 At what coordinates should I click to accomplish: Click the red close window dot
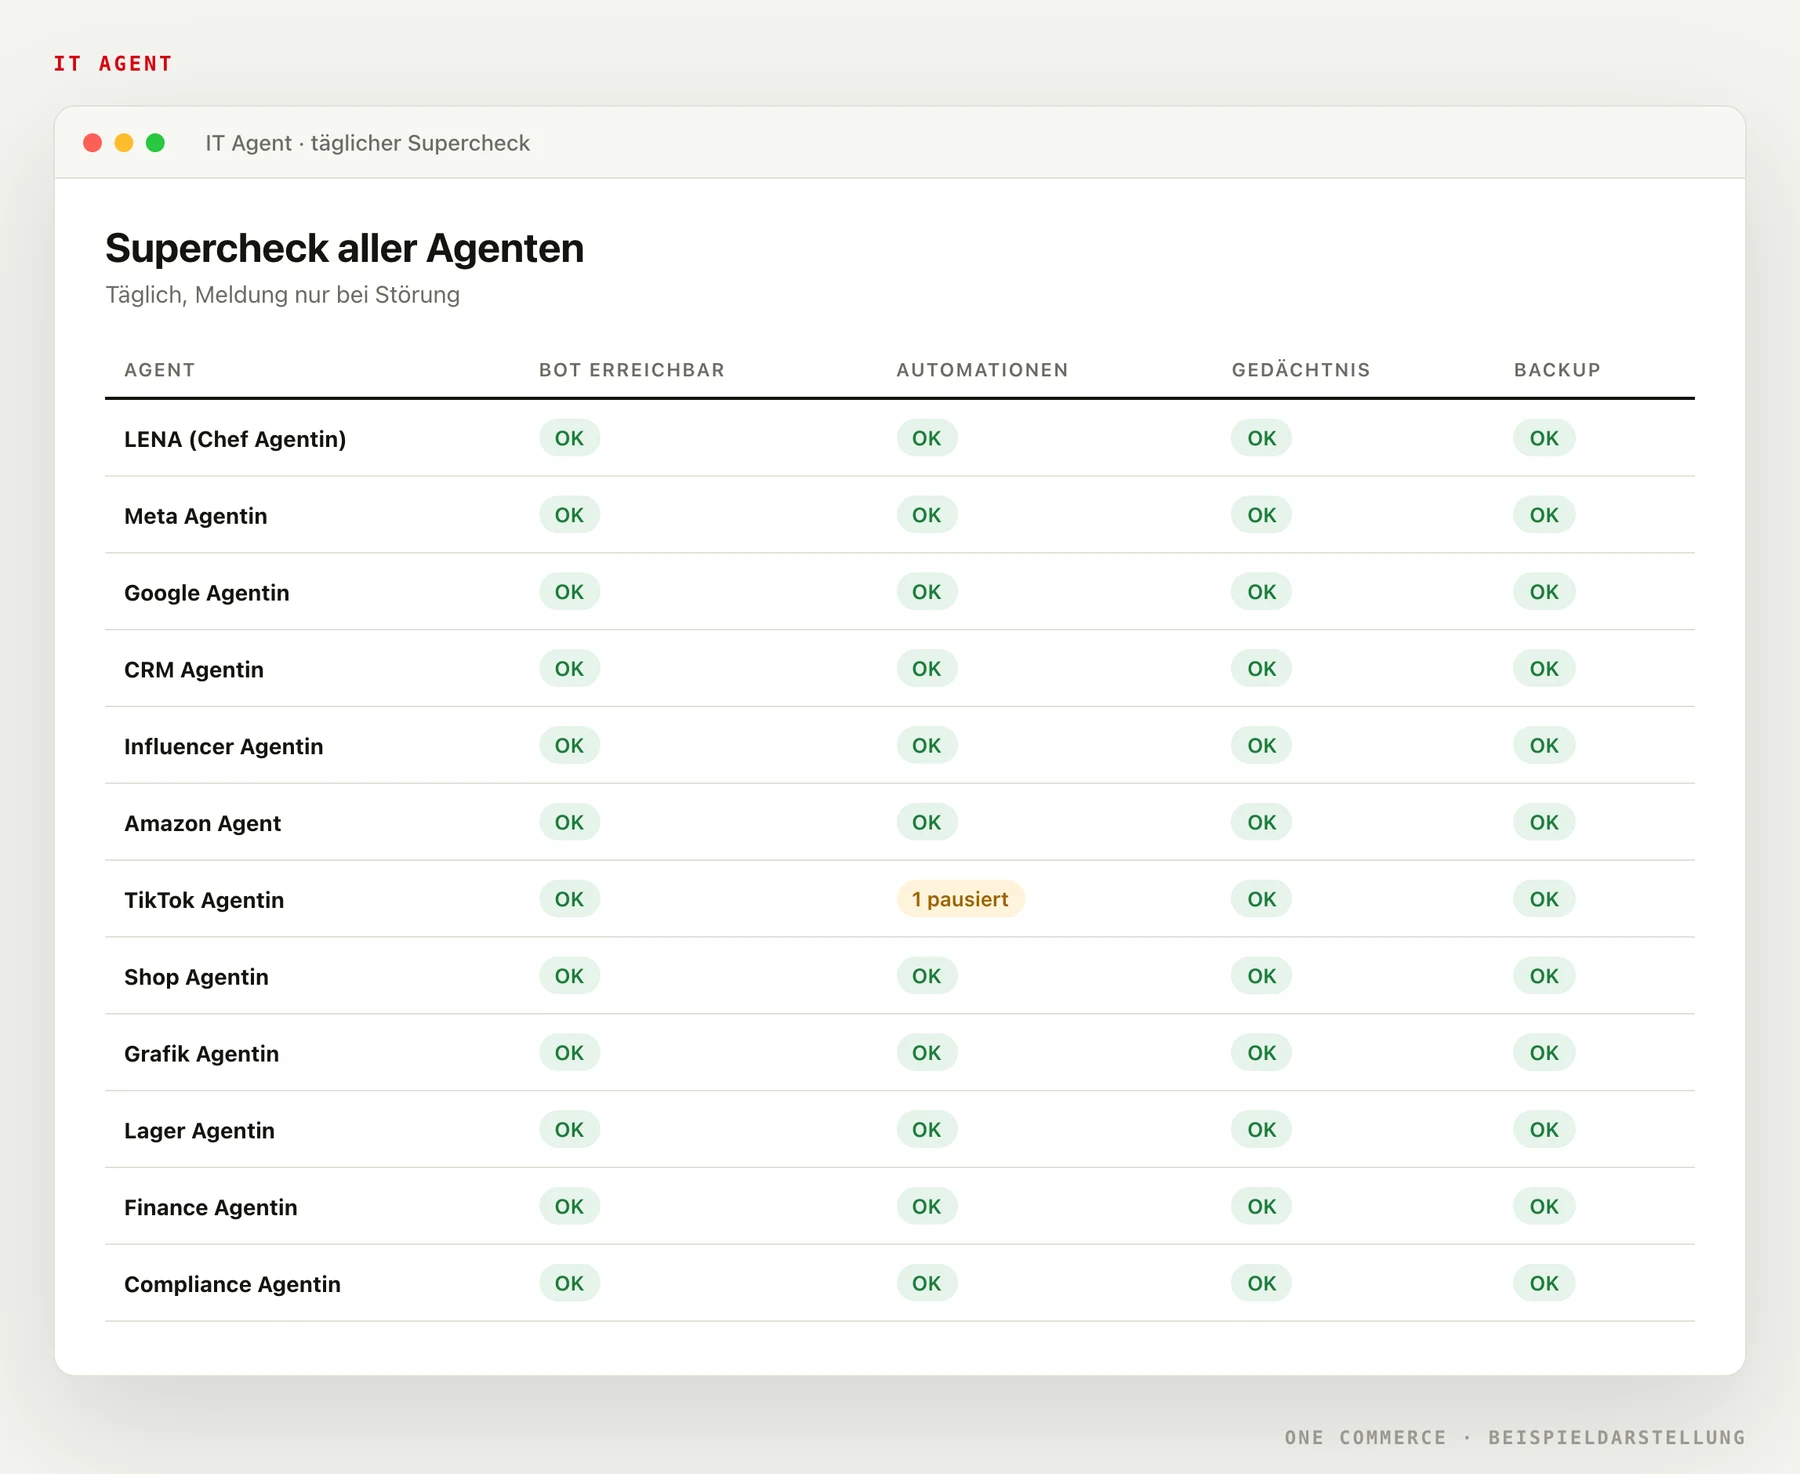coord(93,143)
